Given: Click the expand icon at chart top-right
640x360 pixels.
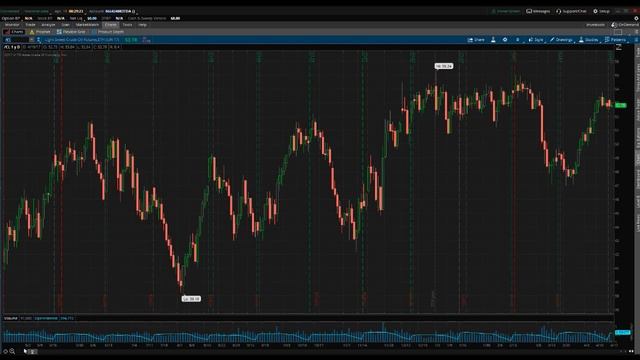Looking at the screenshot, I should [x=619, y=47].
